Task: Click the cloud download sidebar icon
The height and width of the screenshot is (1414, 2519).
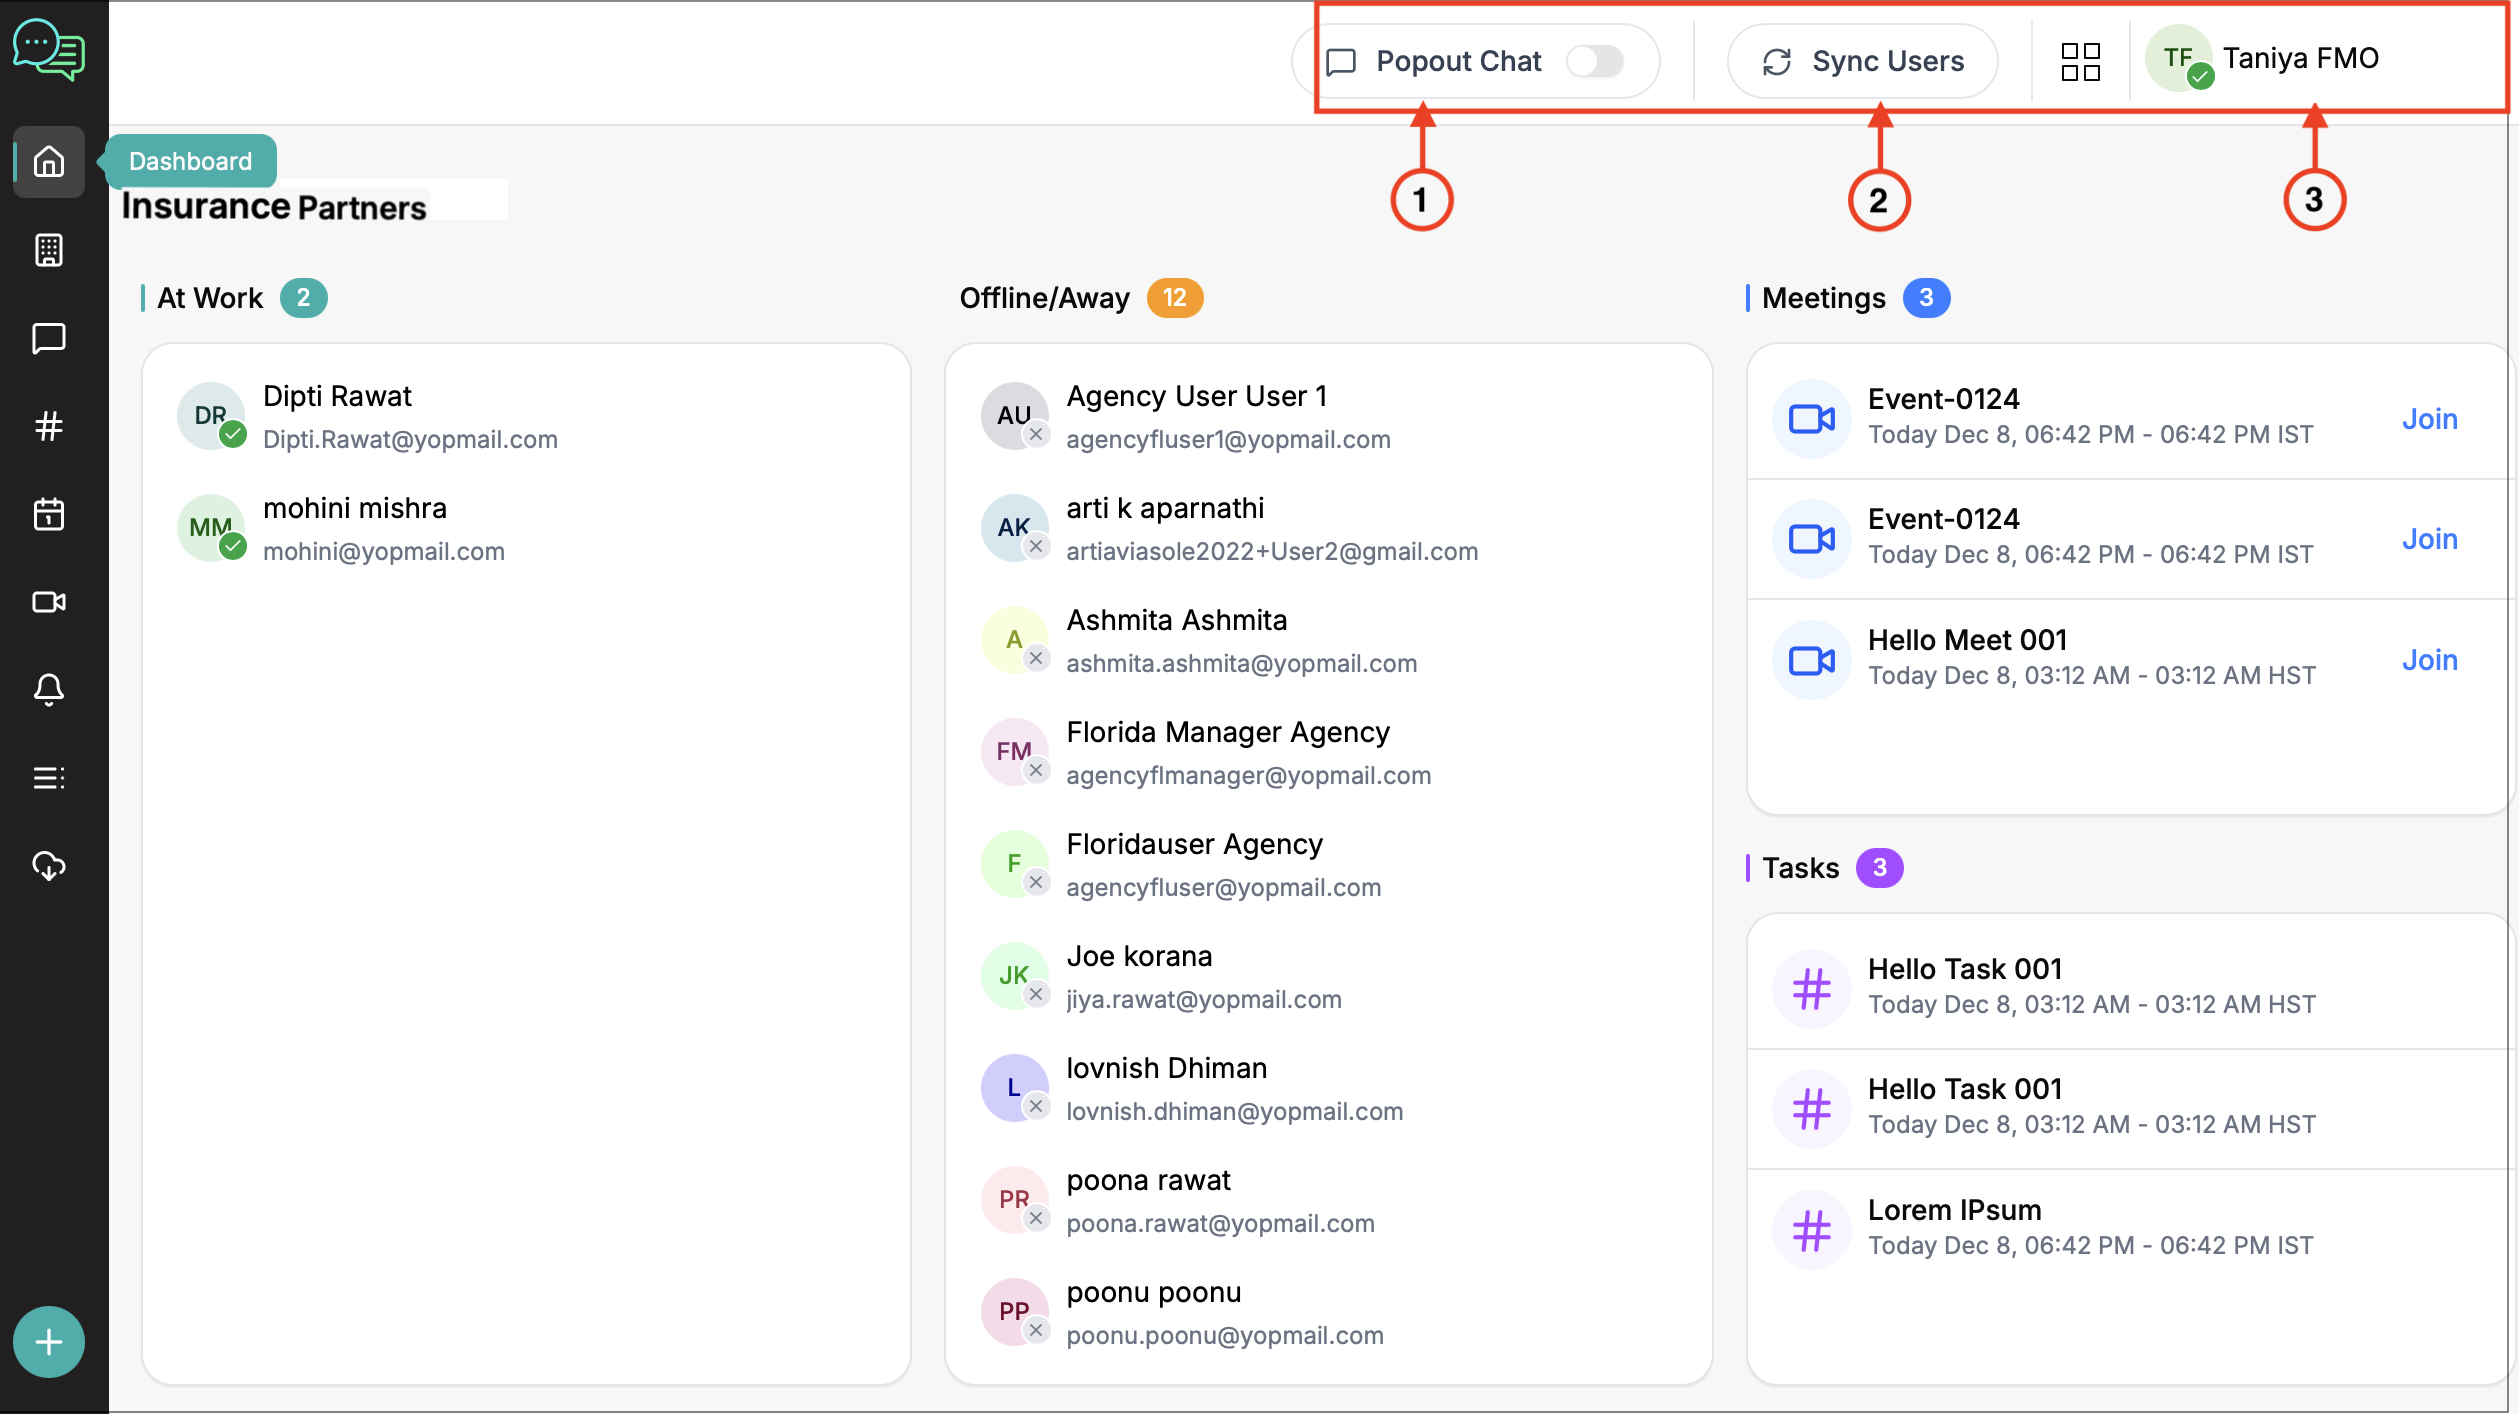Action: coord(48,866)
